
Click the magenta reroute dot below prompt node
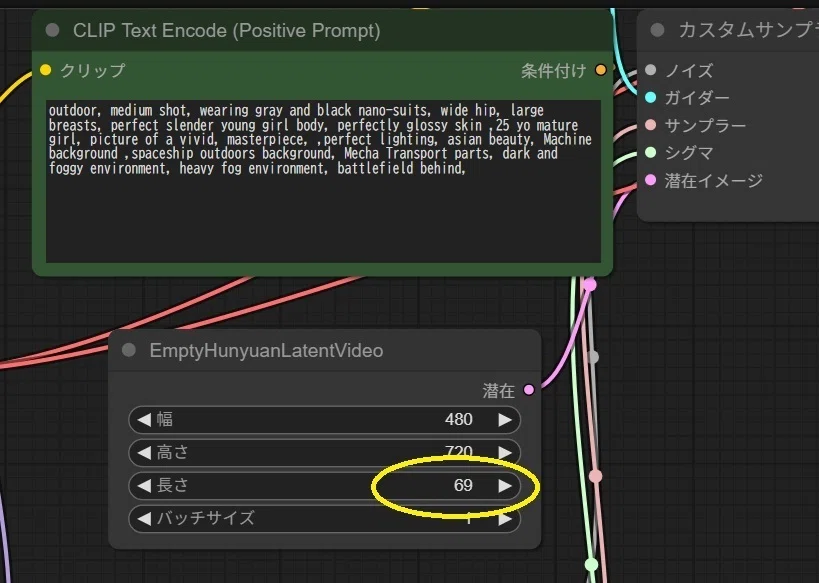tap(590, 285)
